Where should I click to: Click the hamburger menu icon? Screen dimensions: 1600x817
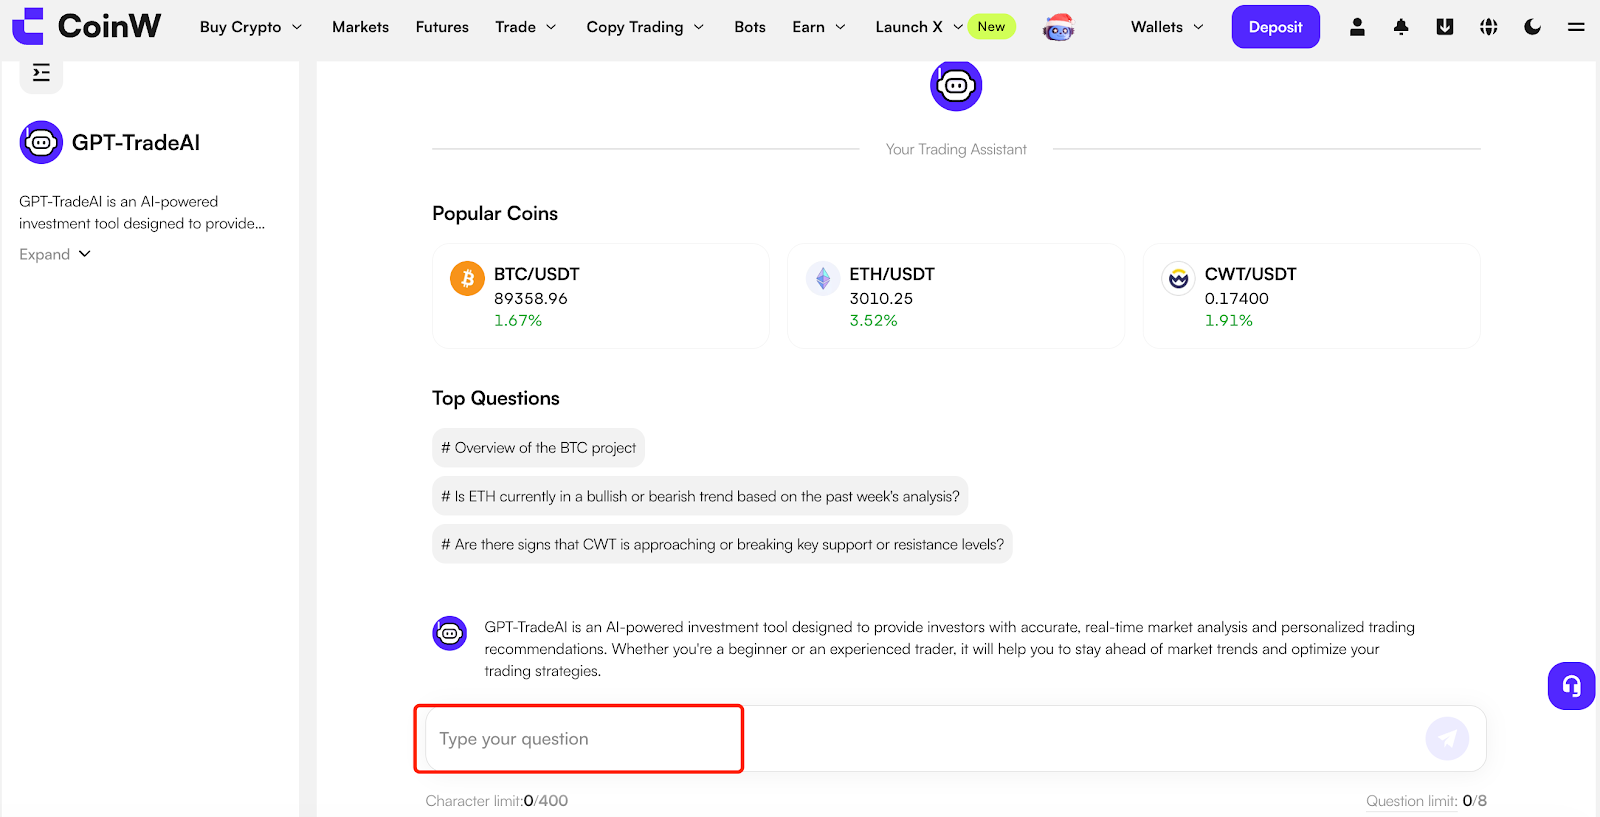click(x=1576, y=27)
